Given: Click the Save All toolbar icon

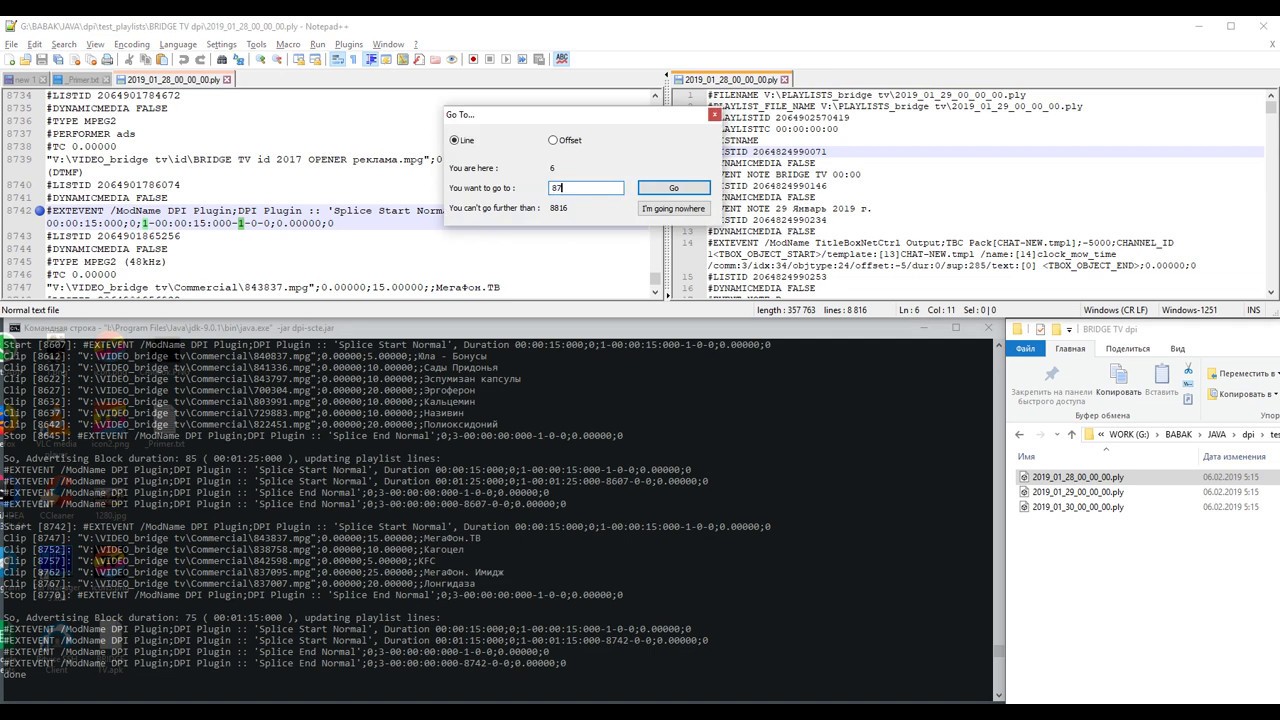Looking at the screenshot, I should (x=58, y=59).
